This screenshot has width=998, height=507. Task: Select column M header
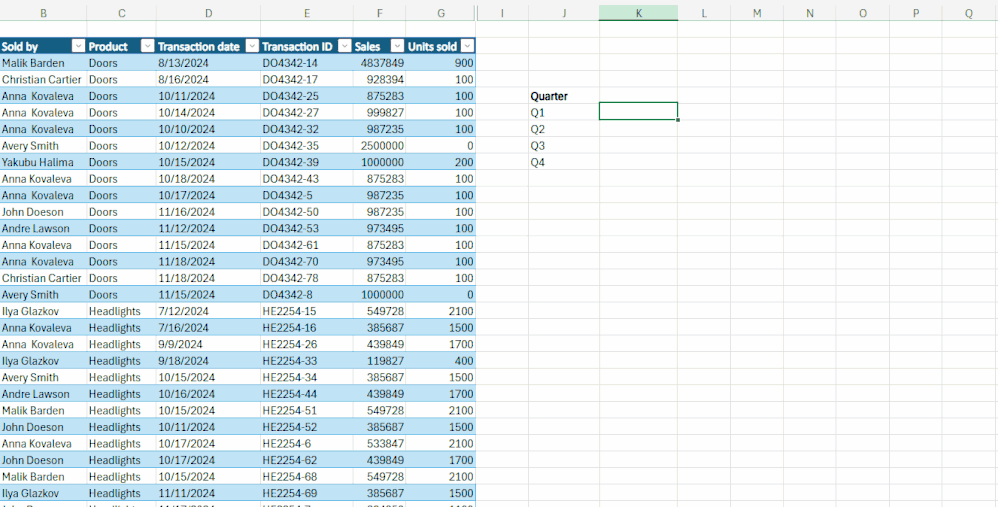(757, 13)
